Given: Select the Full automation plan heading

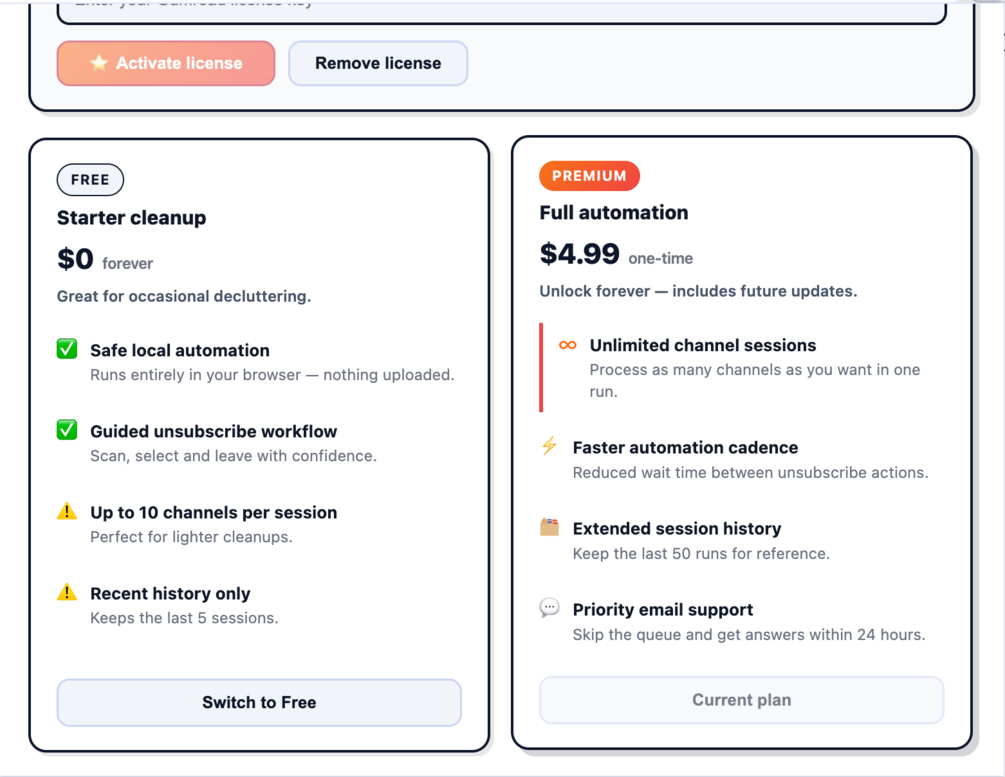Looking at the screenshot, I should tap(613, 212).
